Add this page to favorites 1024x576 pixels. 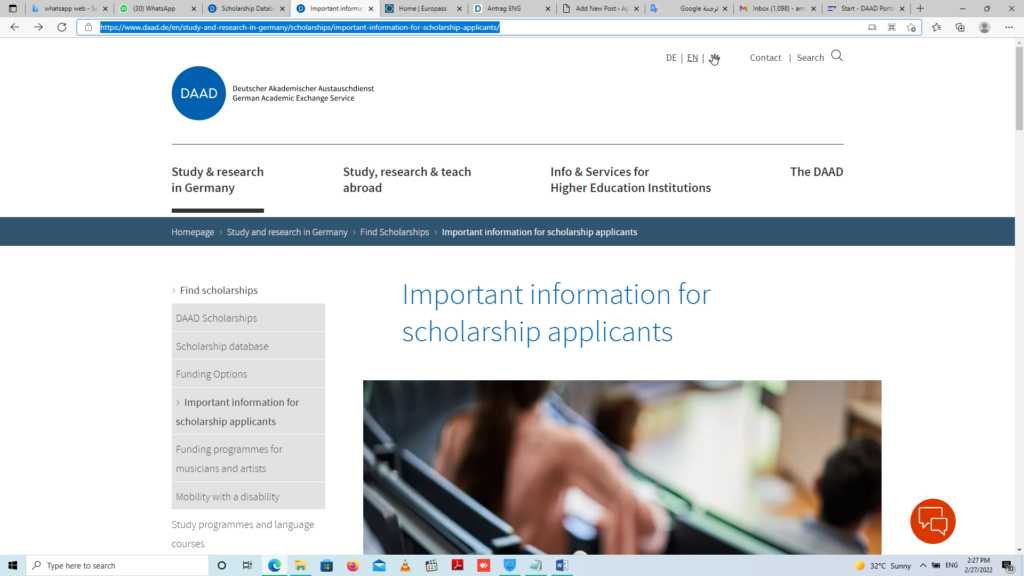pos(911,27)
